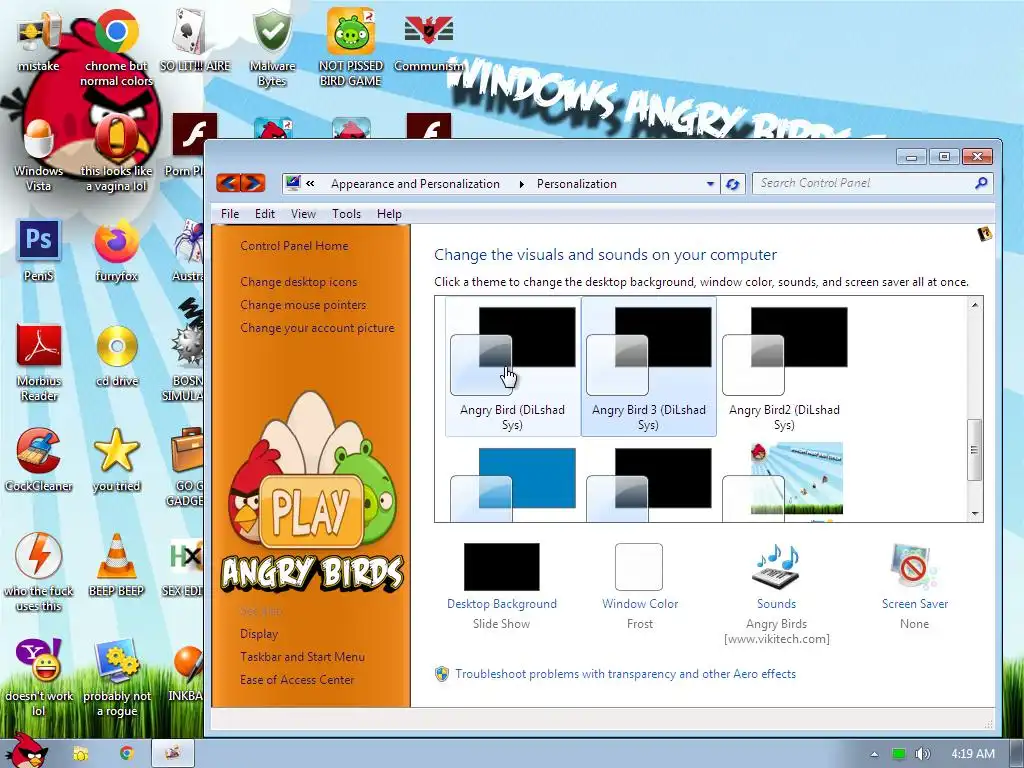The height and width of the screenshot is (768, 1024).
Task: Click the volume speaker tray icon
Action: 922,754
